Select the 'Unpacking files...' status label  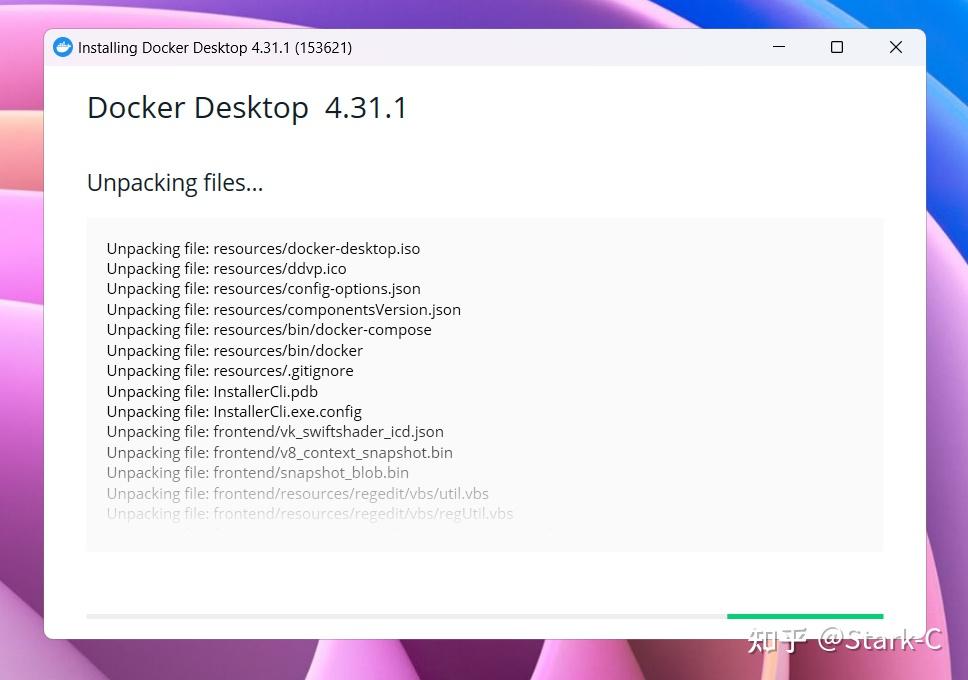click(x=175, y=182)
